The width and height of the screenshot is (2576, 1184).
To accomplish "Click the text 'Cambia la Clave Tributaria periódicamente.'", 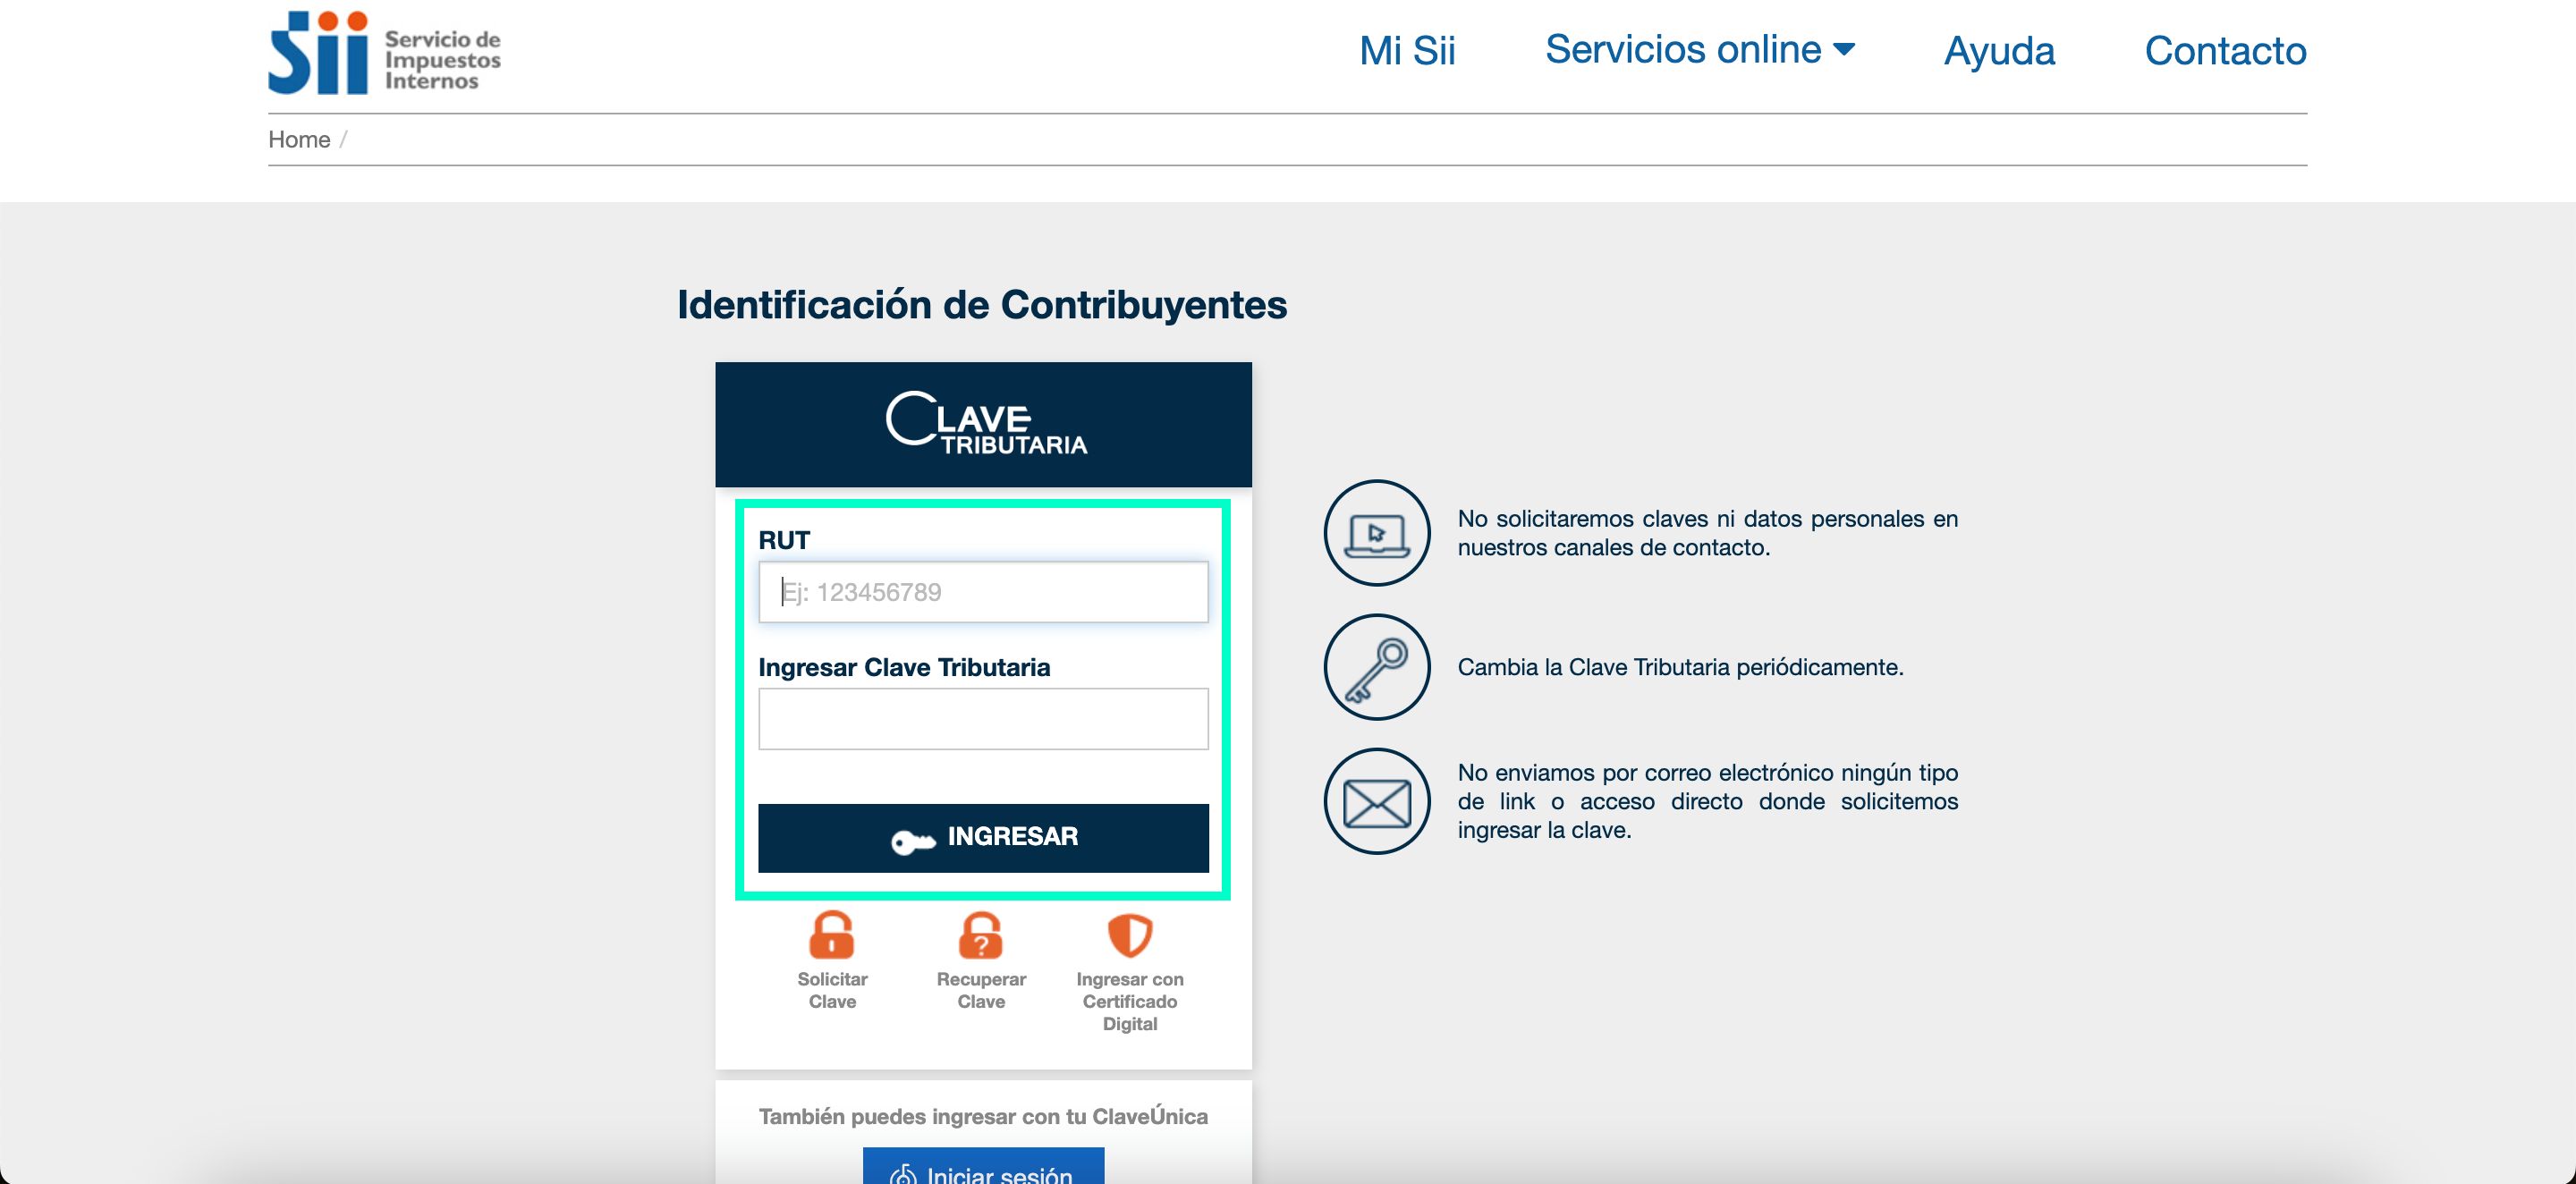I will point(1680,667).
